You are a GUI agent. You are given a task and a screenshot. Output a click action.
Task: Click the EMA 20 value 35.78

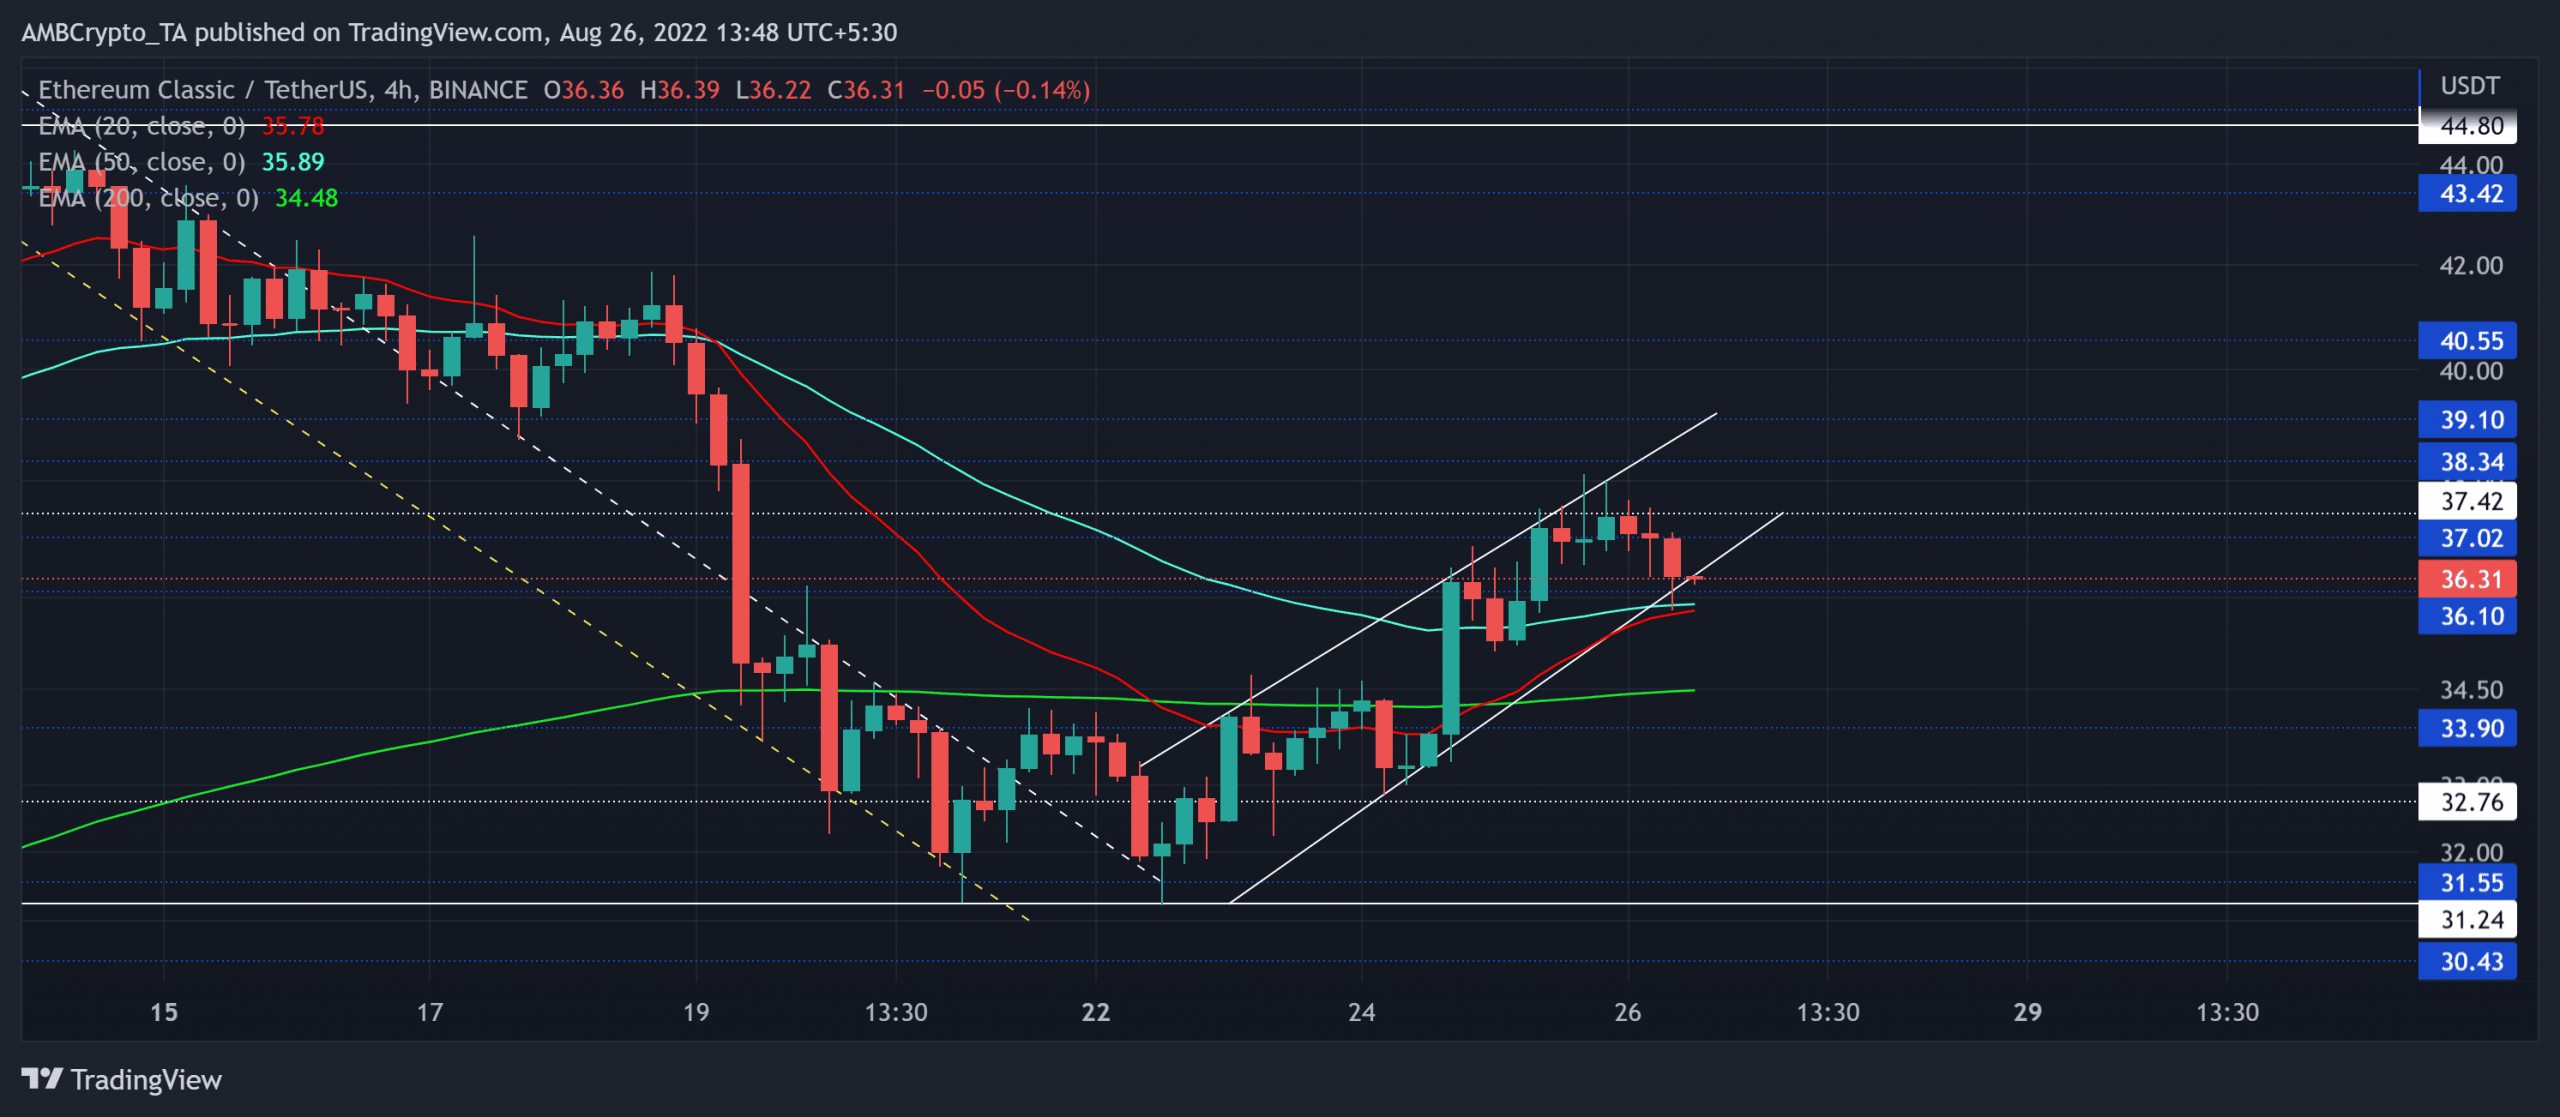pyautogui.click(x=293, y=126)
